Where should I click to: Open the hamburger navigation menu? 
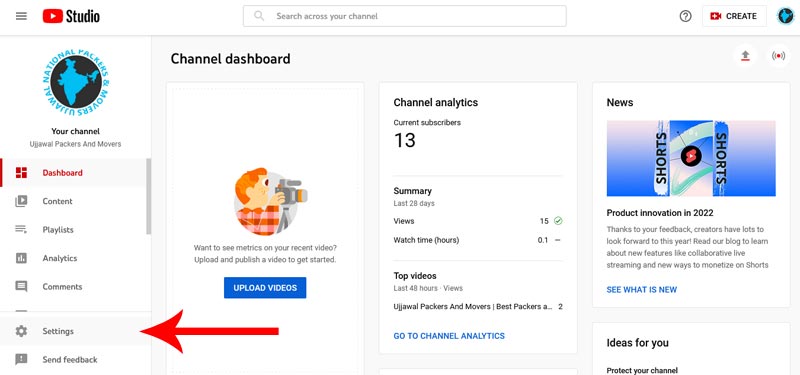21,16
